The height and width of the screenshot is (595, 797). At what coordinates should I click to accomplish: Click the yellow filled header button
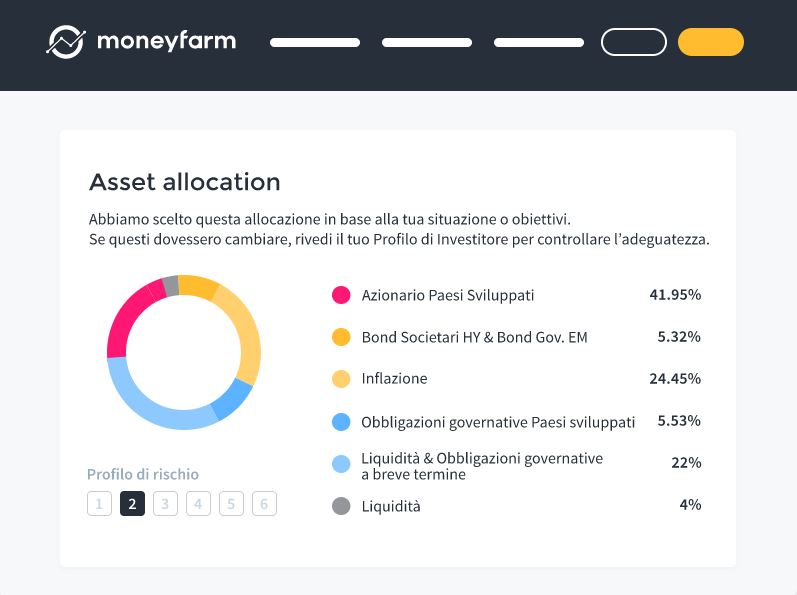[x=711, y=42]
